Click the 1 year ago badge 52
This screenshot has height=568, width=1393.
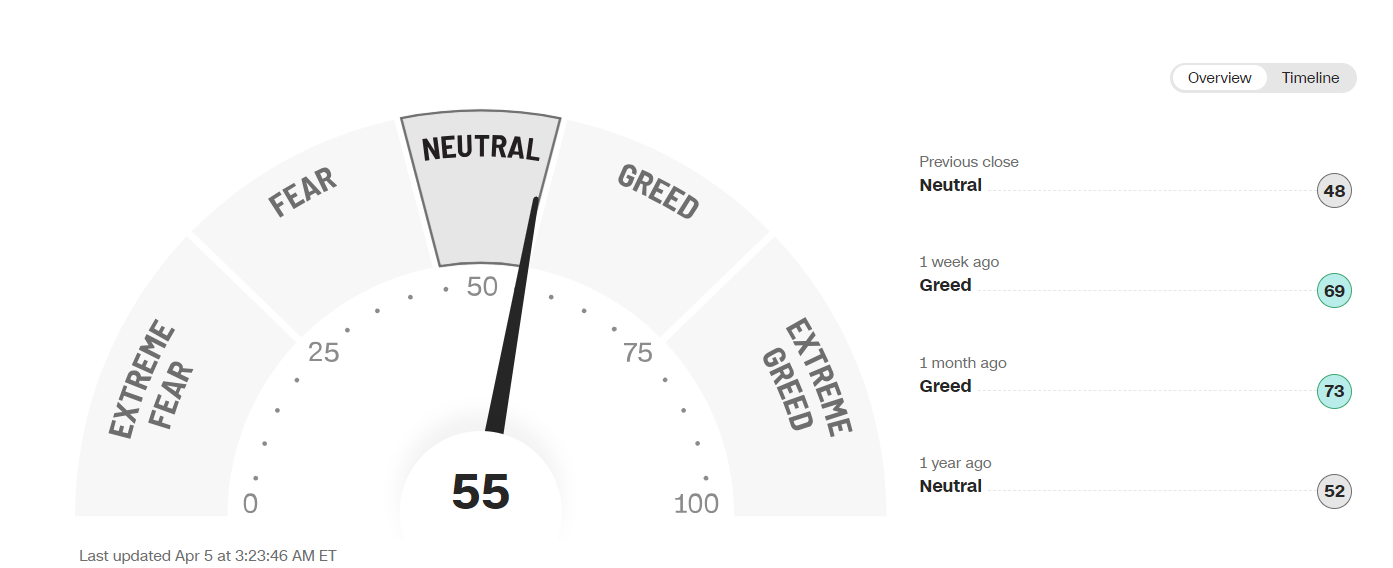pos(1334,492)
